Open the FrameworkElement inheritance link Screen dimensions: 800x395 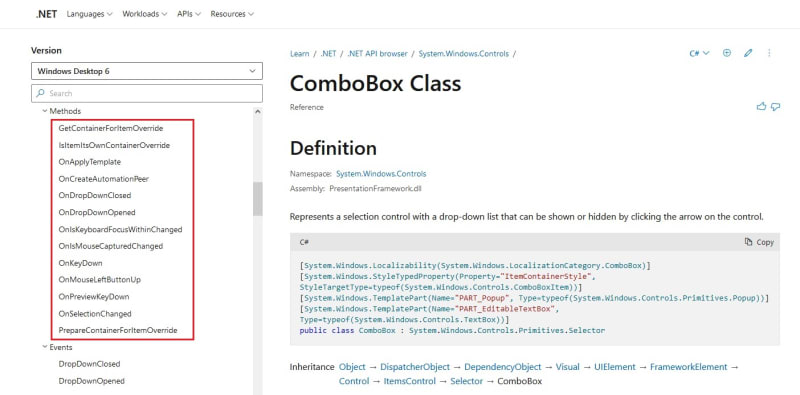point(689,367)
